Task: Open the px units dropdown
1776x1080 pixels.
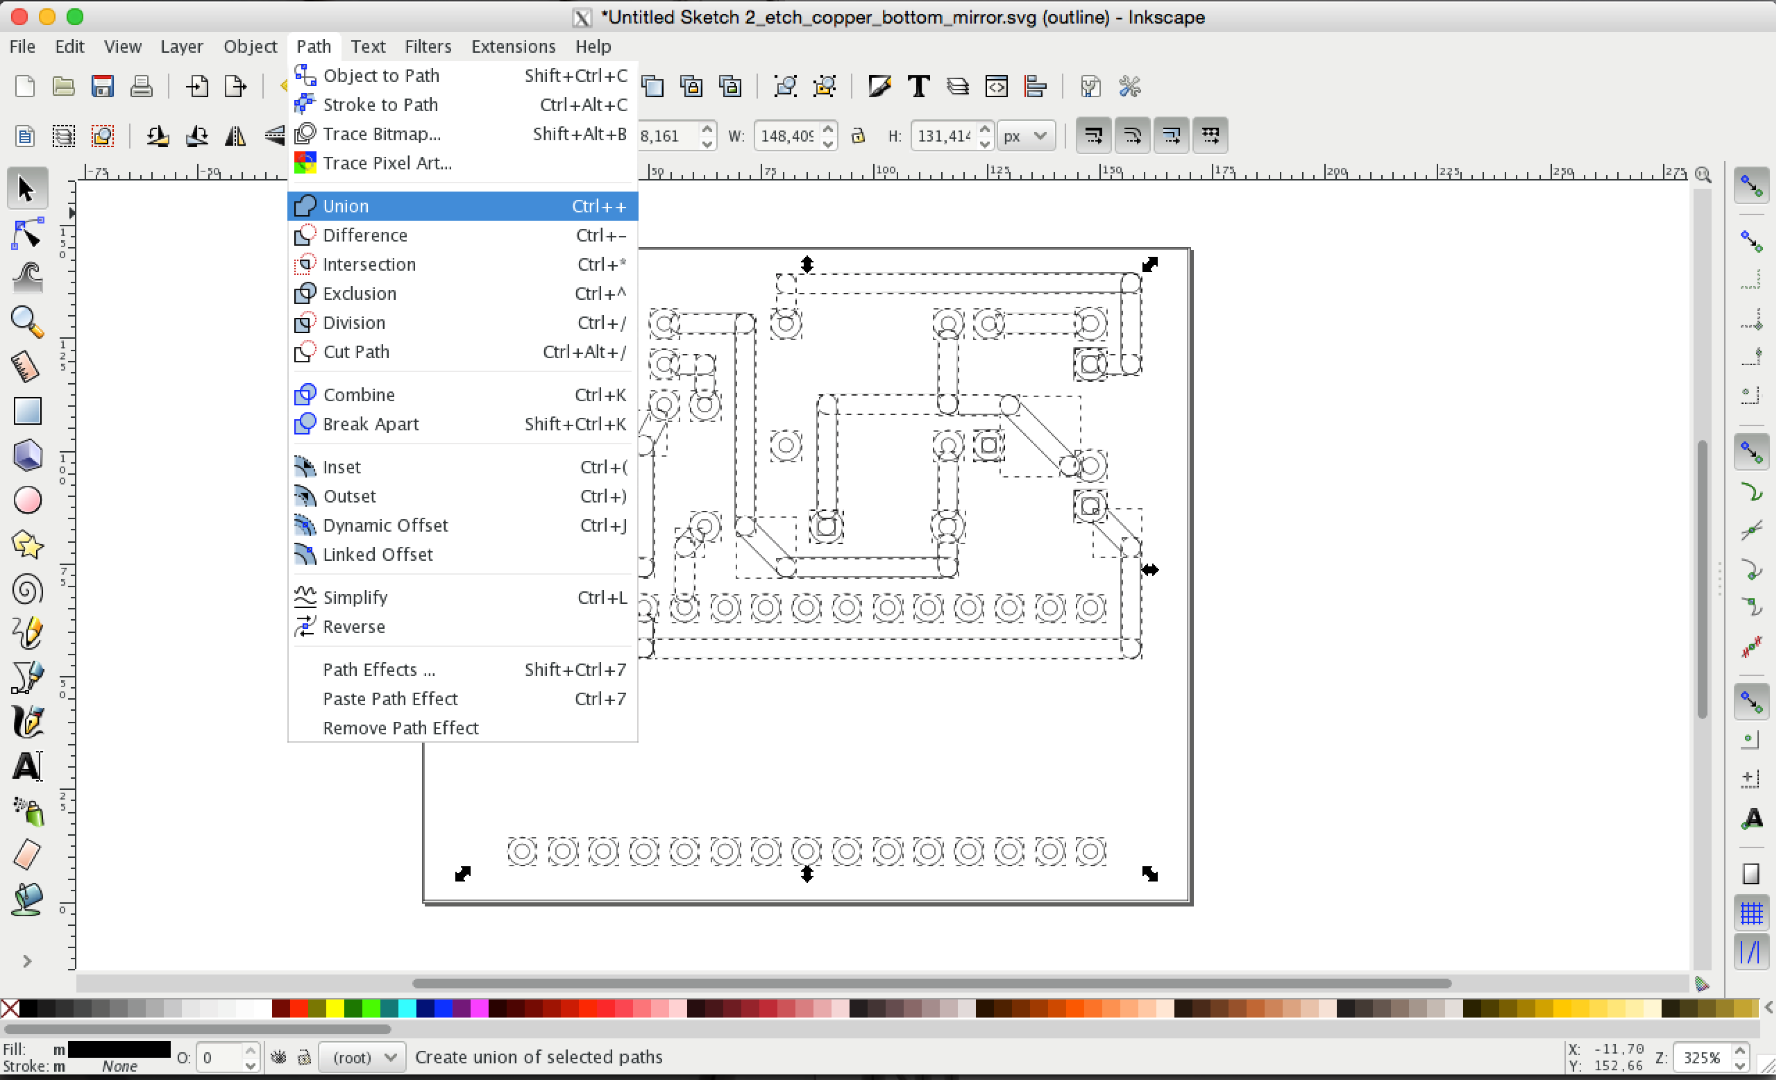Action: (x=1026, y=136)
